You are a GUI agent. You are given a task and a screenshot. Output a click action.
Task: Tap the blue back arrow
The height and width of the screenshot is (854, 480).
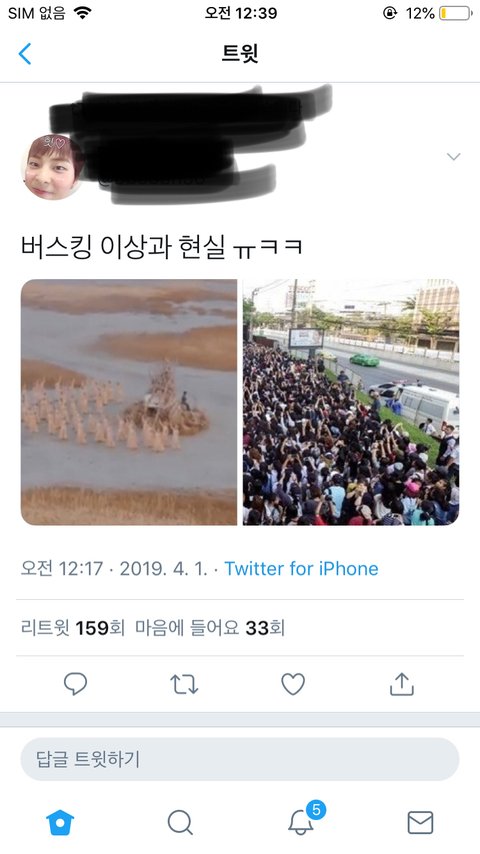pos(25,54)
